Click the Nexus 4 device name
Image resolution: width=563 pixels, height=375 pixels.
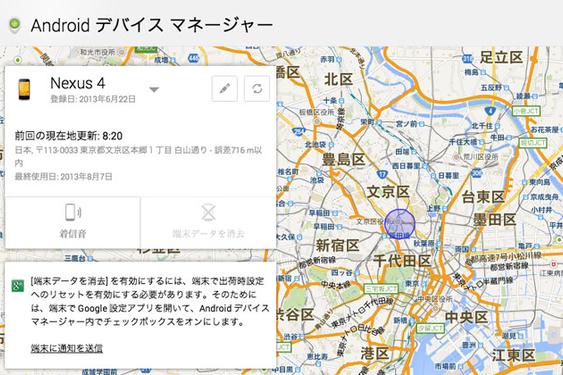(x=78, y=83)
